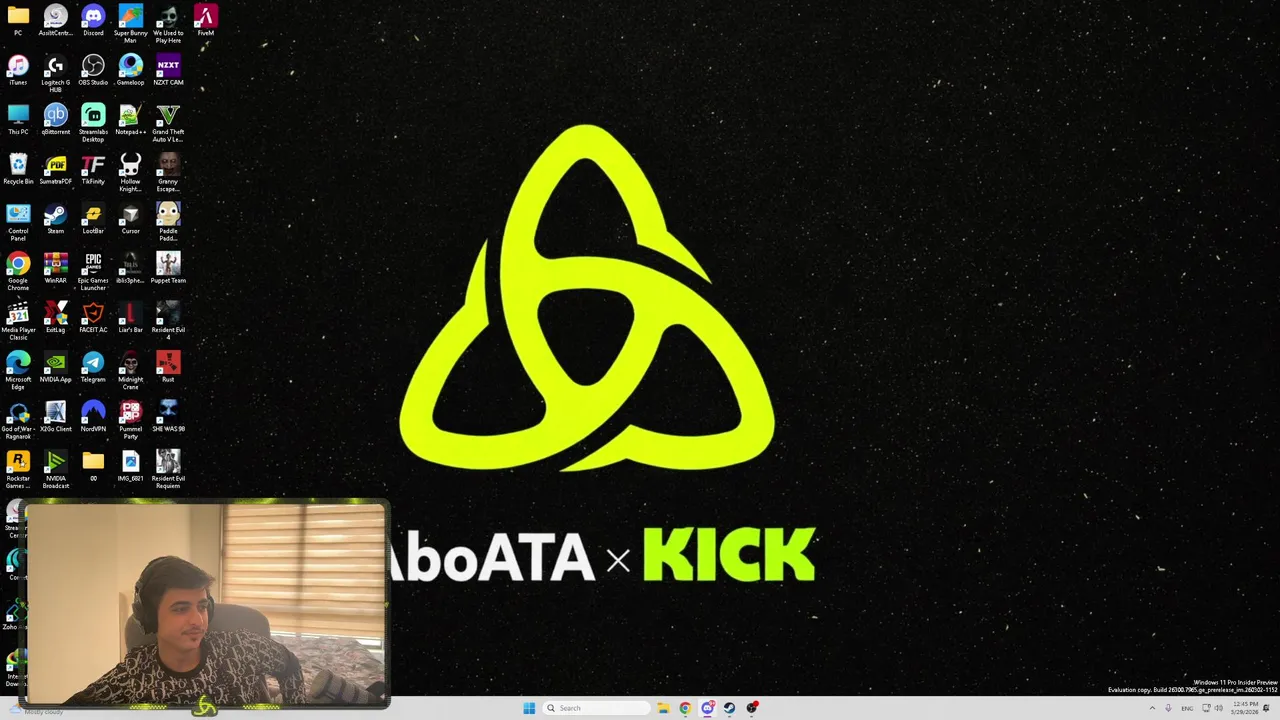Select This PC desktop icon

tap(18, 120)
